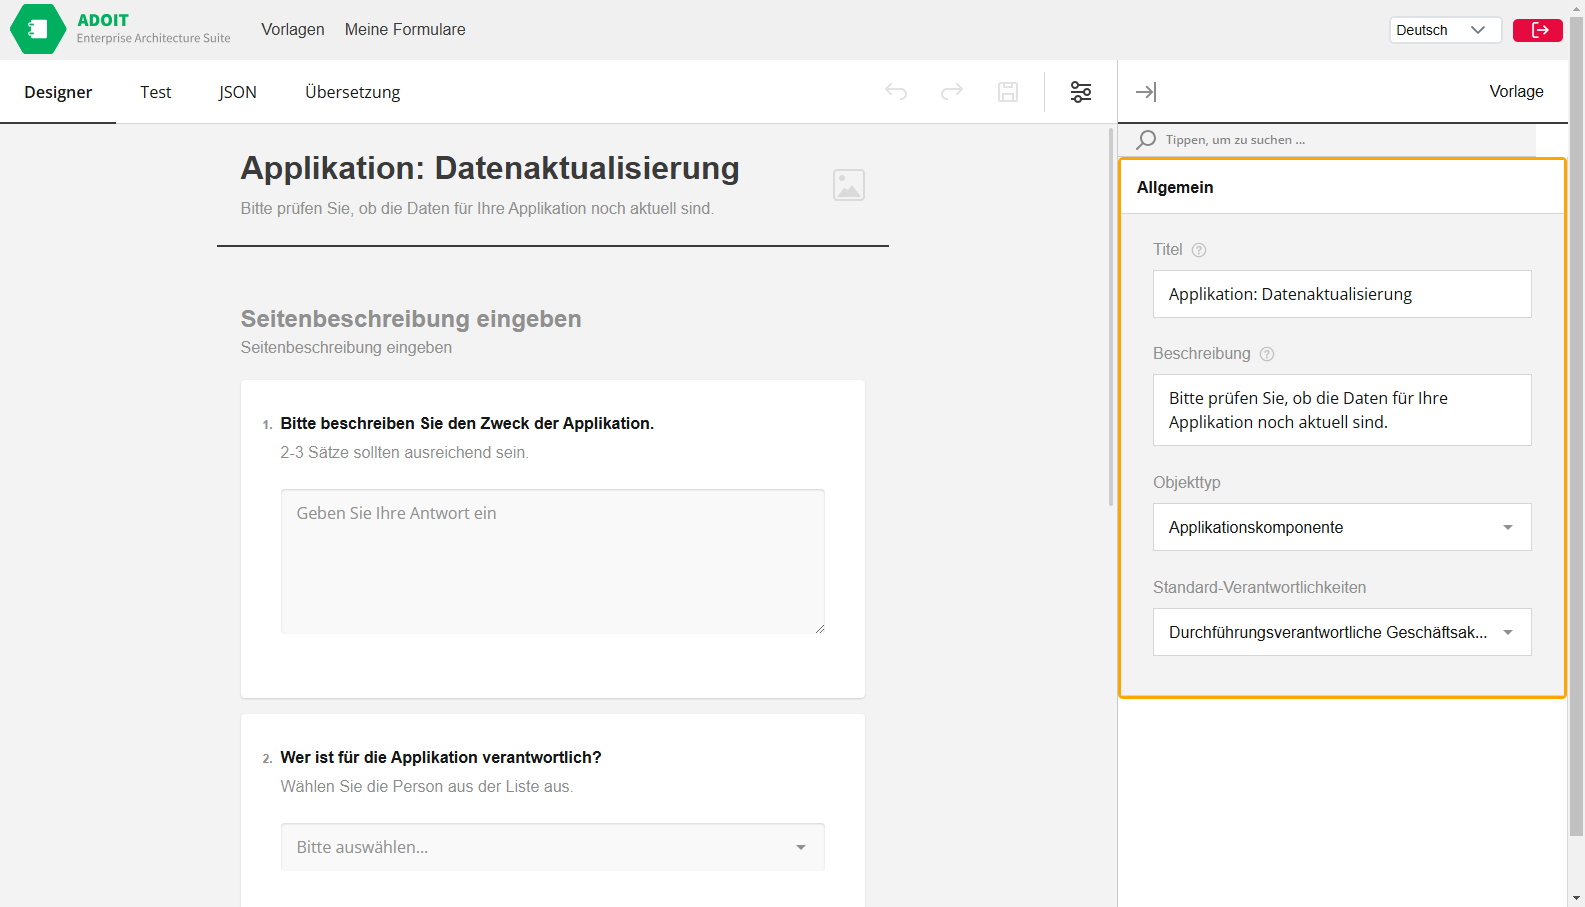Collapse the Allgemein section header
This screenshot has height=907, width=1585.
pyautogui.click(x=1342, y=187)
